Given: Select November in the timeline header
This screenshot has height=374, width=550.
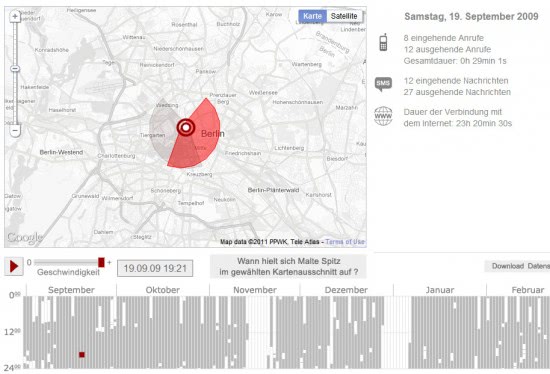Looking at the screenshot, I should [255, 290].
